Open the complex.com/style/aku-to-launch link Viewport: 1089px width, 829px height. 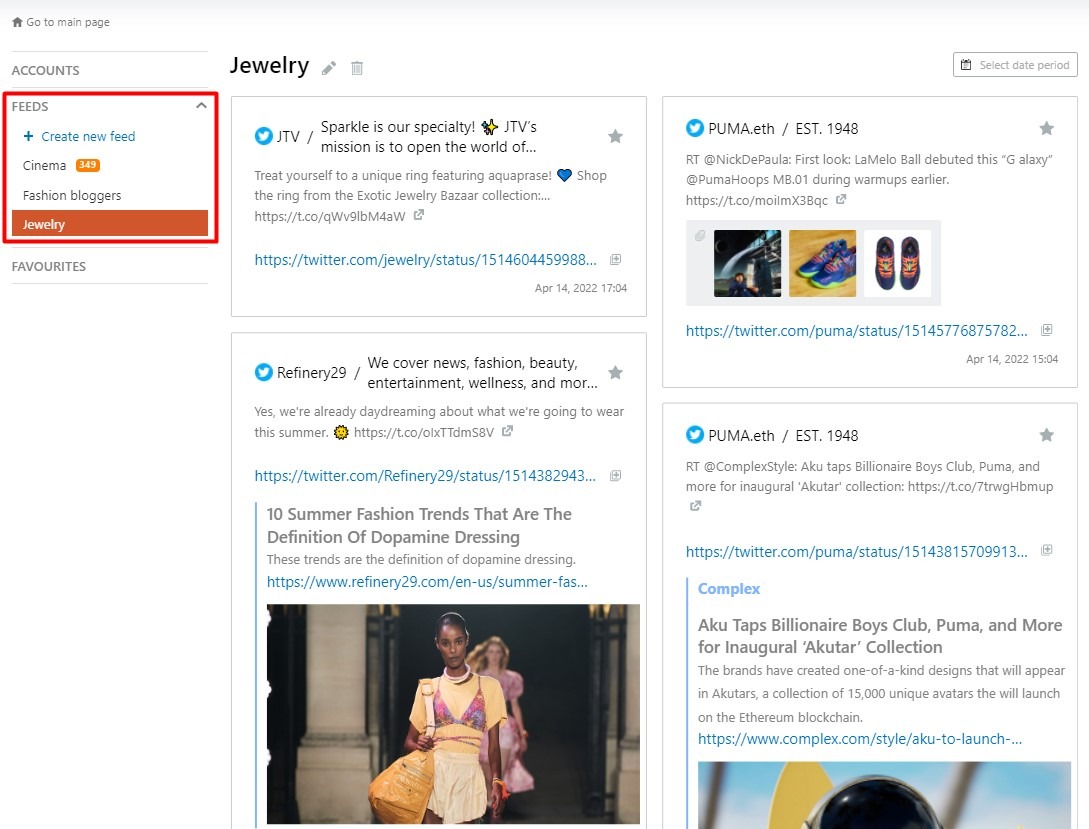click(860, 739)
